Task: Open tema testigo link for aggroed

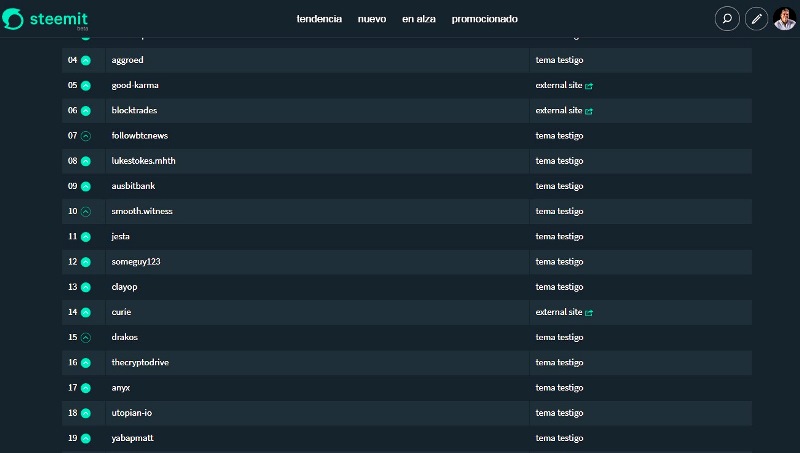Action: point(559,60)
